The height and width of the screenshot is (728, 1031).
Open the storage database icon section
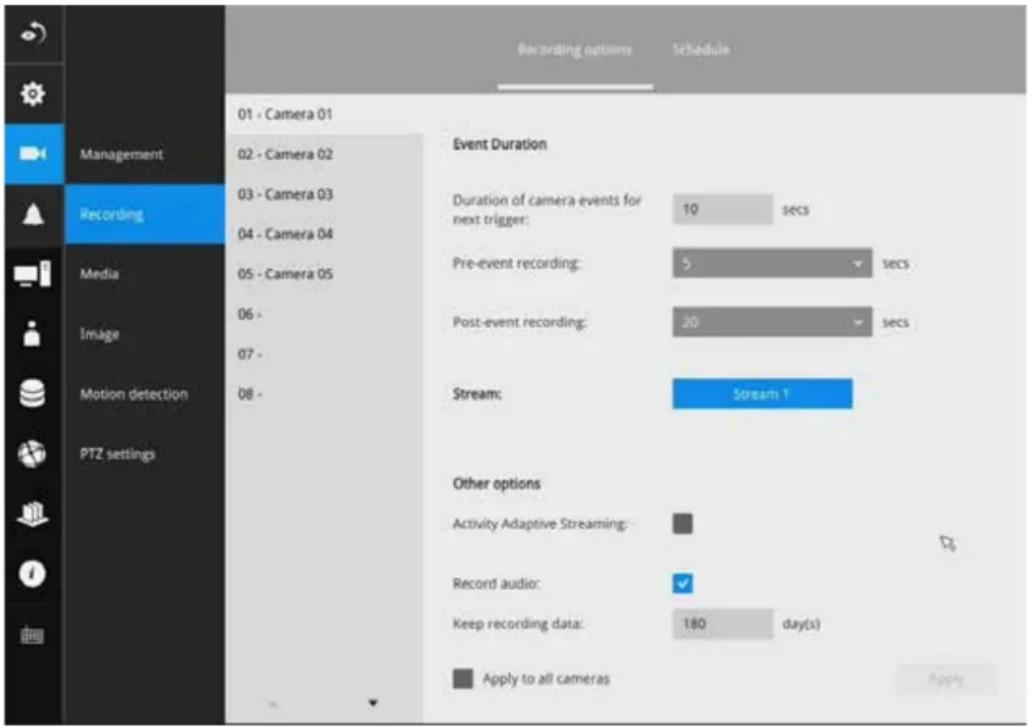32,393
